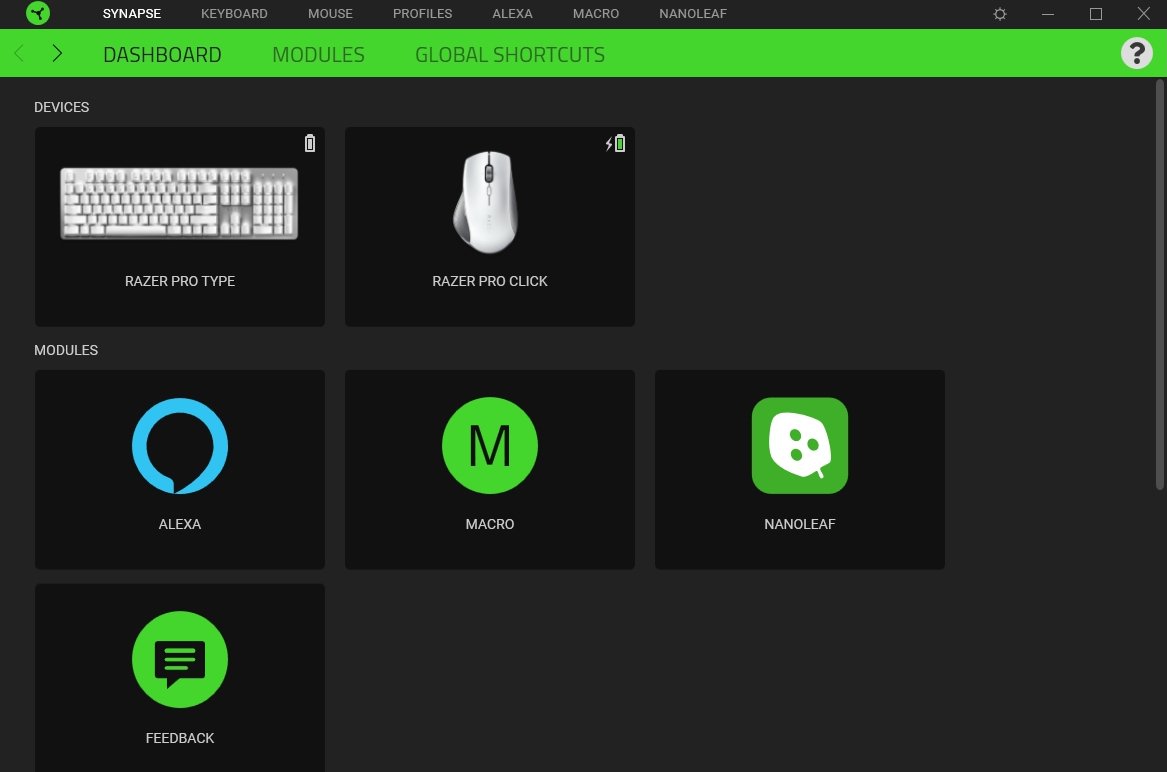The image size is (1167, 772).
Task: Select the Razer Pro Click mouse image
Action: [x=486, y=202]
